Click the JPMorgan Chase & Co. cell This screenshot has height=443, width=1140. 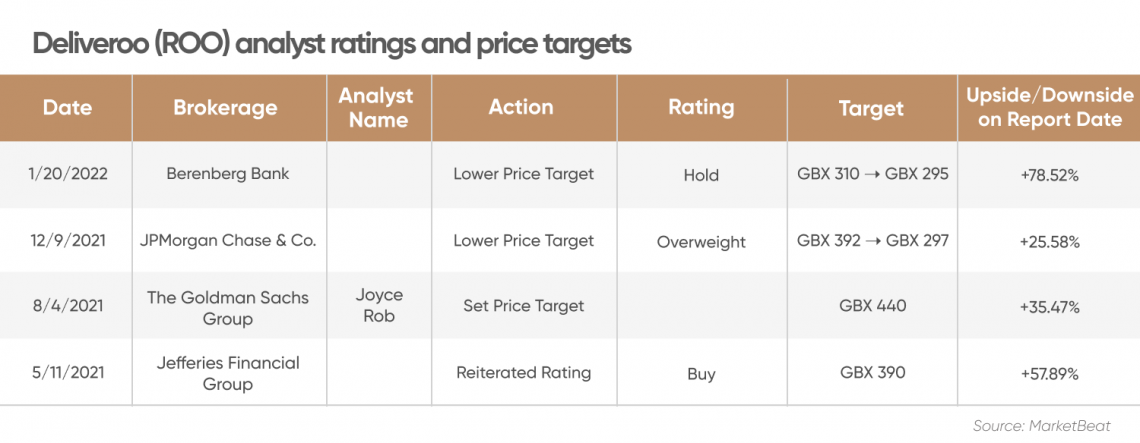pos(228,241)
